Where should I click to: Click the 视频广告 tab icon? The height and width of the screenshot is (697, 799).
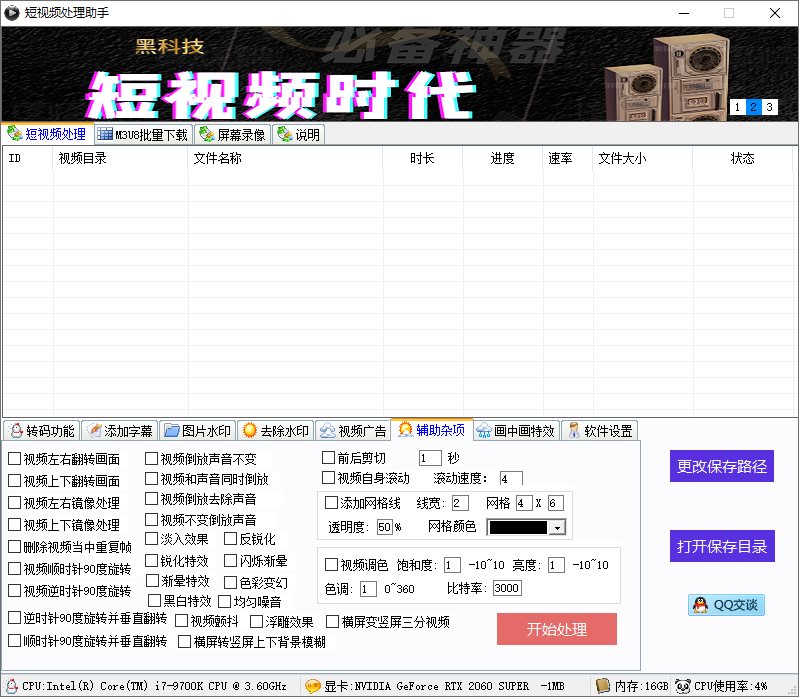tap(328, 431)
